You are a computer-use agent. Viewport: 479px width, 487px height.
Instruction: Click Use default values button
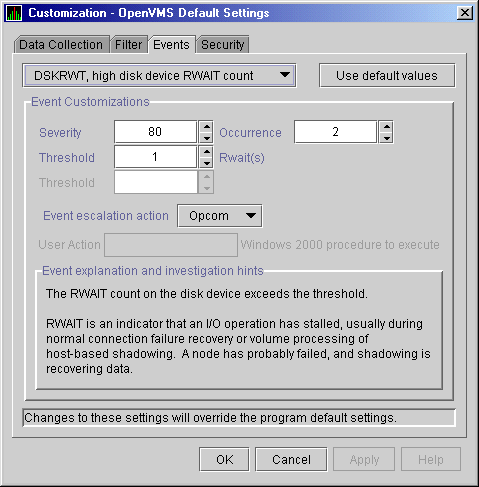387,76
